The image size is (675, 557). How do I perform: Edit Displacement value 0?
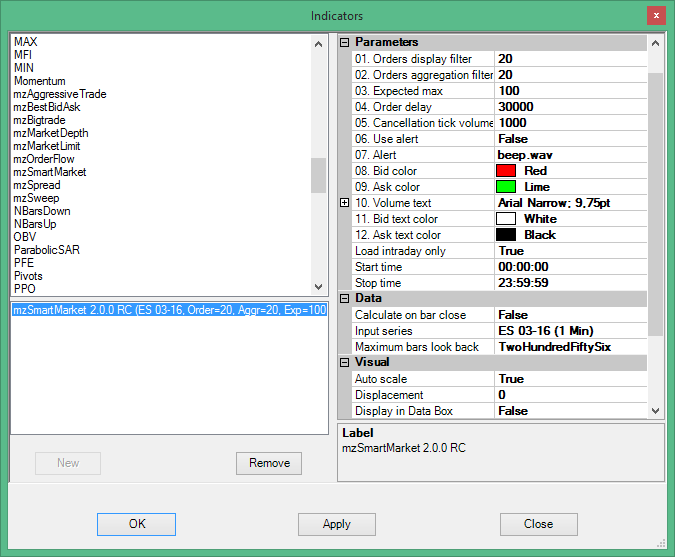point(571,395)
